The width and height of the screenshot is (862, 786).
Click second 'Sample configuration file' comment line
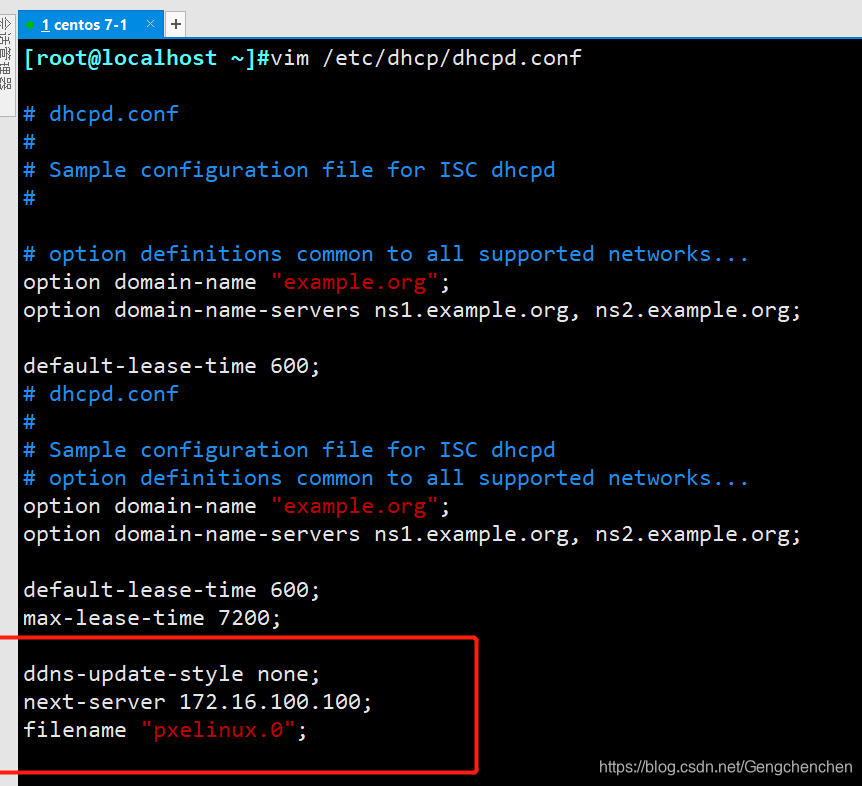click(289, 450)
